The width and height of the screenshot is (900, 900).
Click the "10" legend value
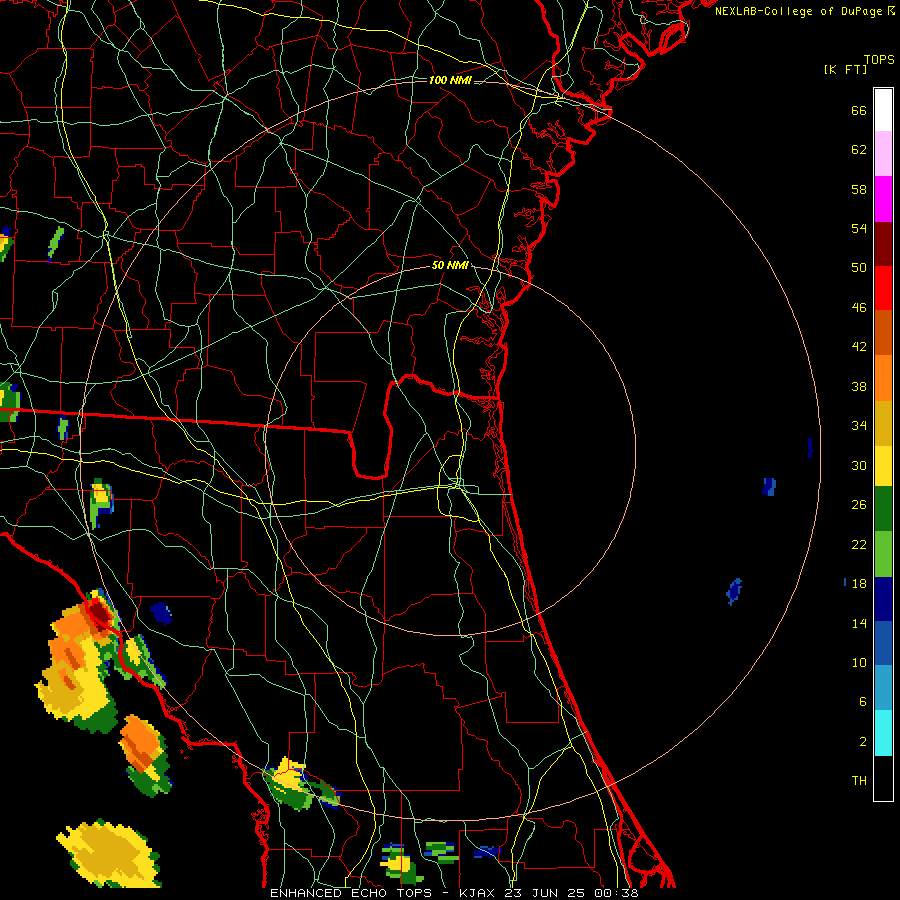click(x=859, y=663)
